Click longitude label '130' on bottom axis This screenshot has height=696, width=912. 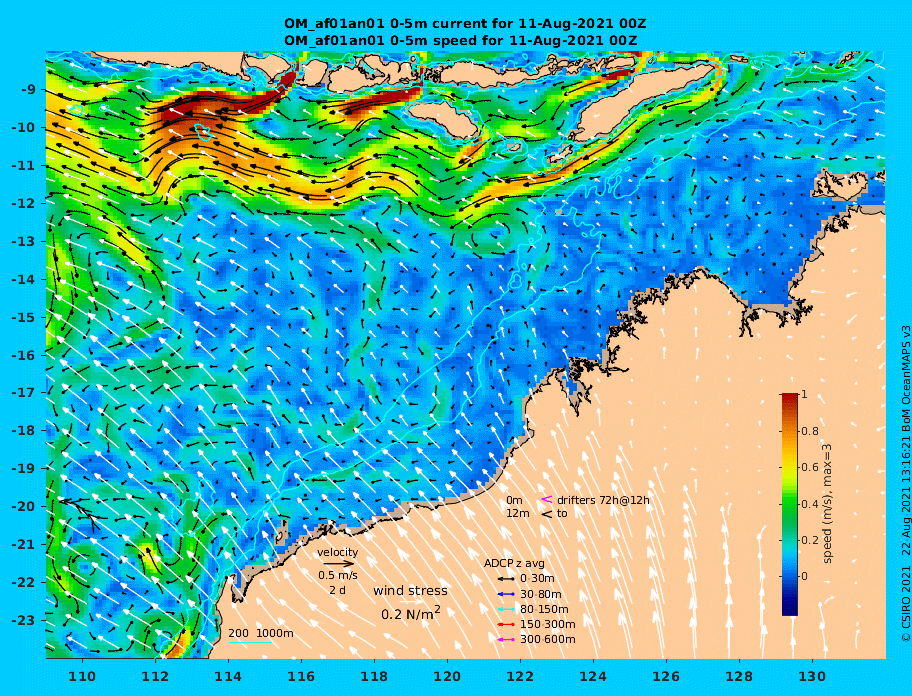[812, 676]
